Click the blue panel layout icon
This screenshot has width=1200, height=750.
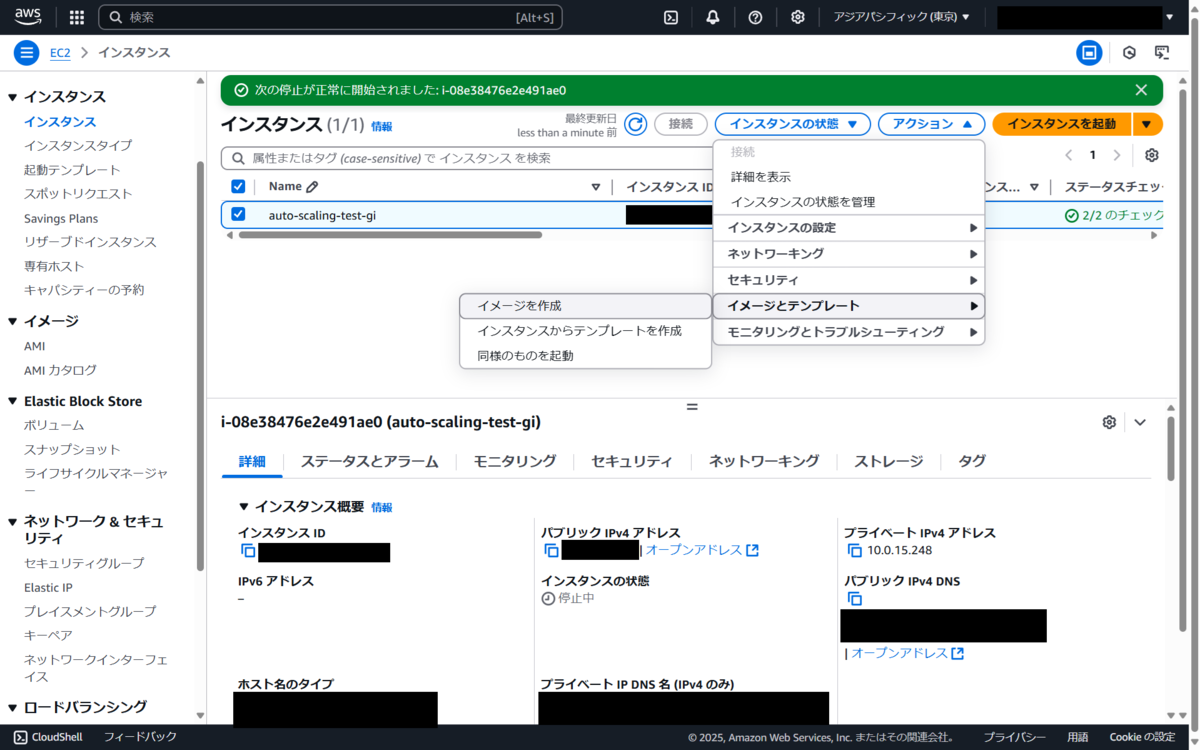coord(1089,53)
